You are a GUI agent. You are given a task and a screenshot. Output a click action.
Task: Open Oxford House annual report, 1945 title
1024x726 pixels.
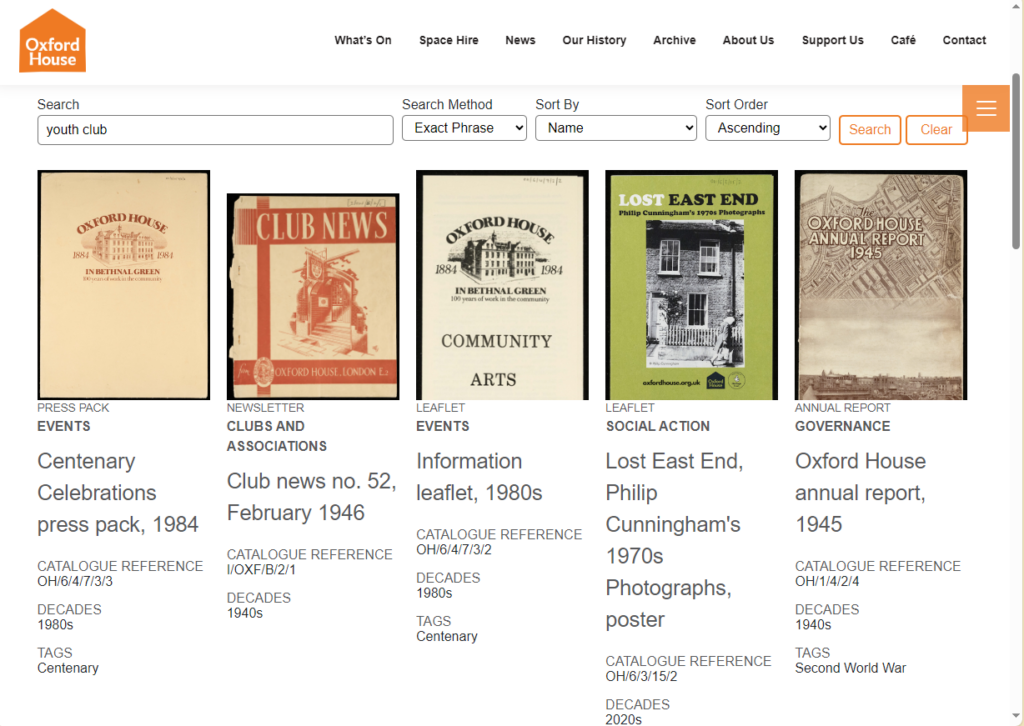861,493
